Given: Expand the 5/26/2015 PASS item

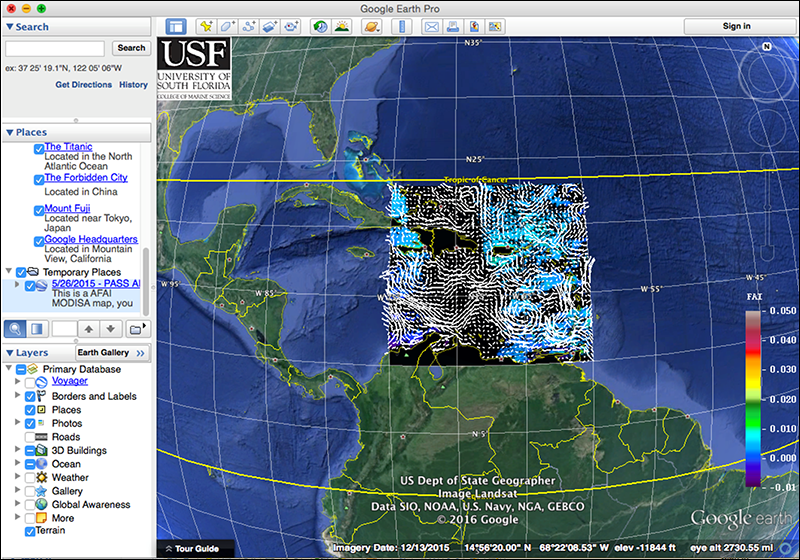Looking at the screenshot, I should (x=17, y=285).
